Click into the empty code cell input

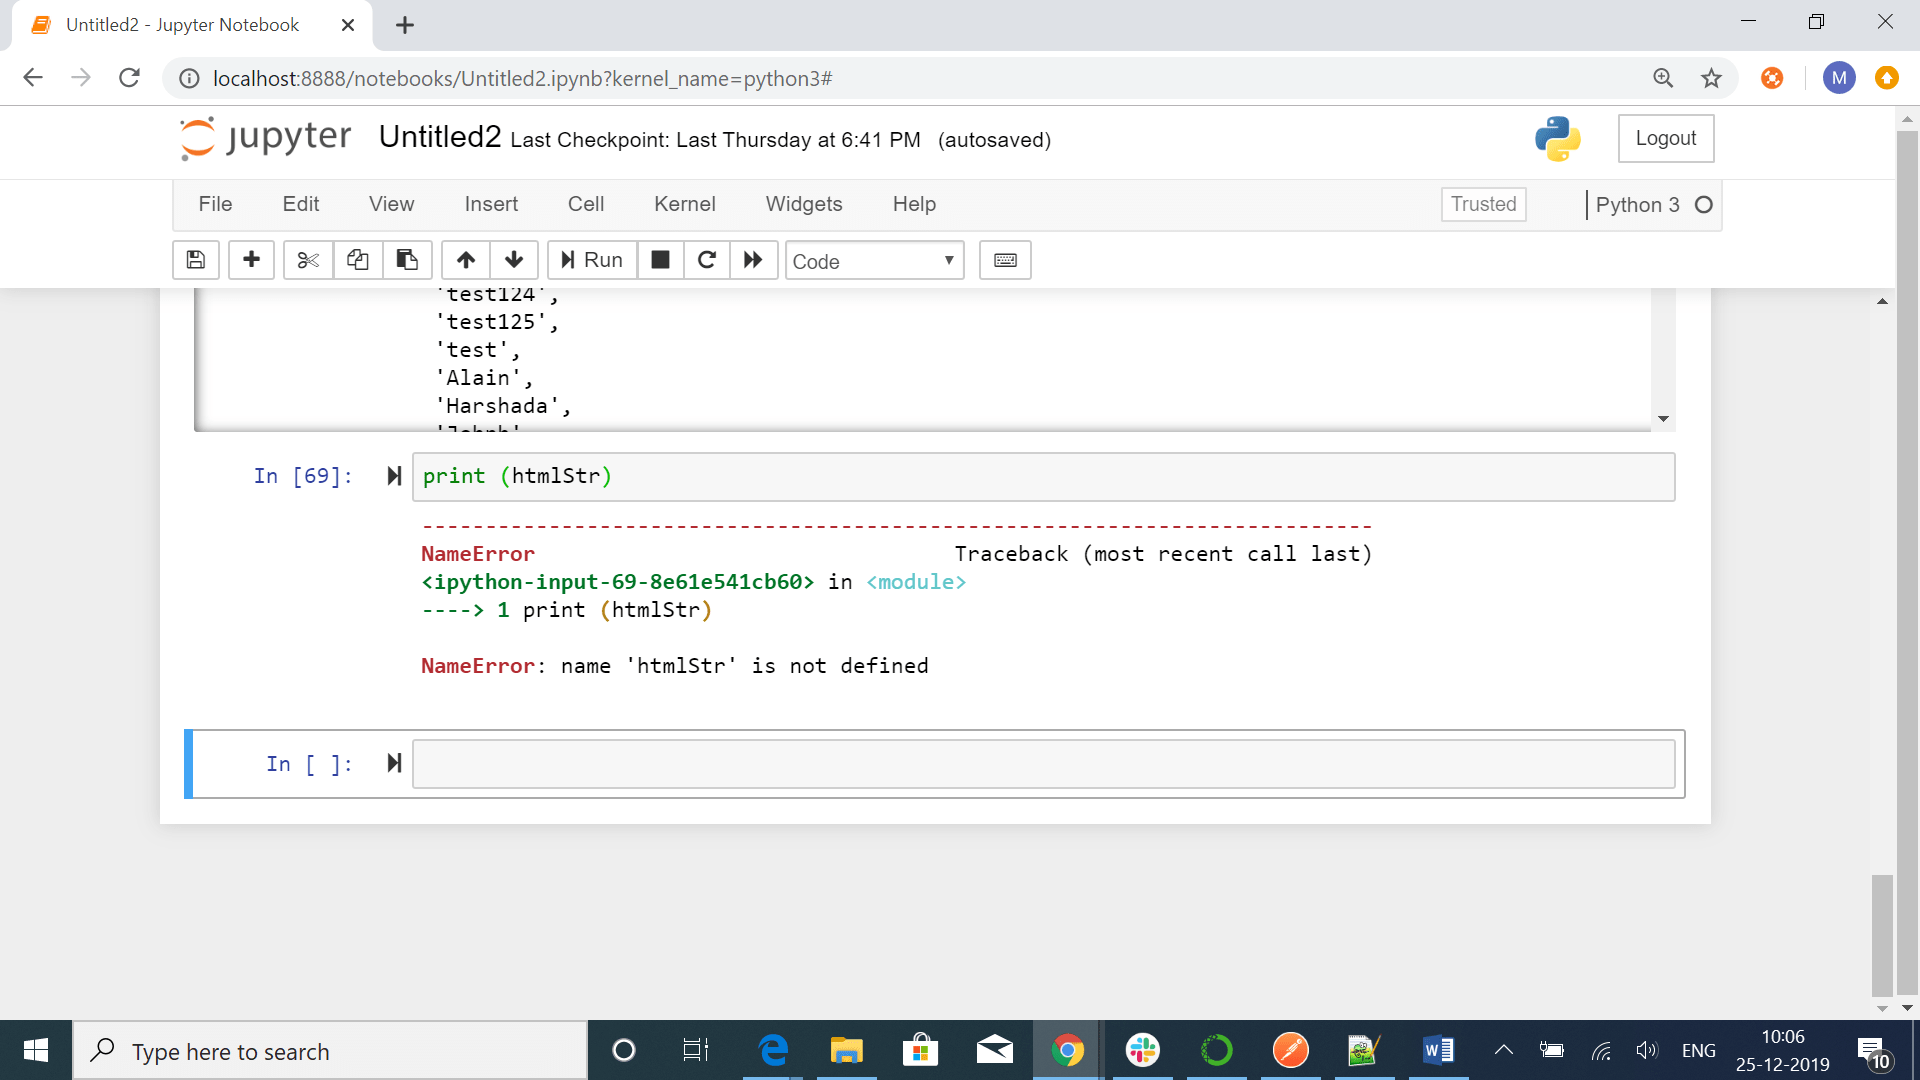click(x=1043, y=764)
